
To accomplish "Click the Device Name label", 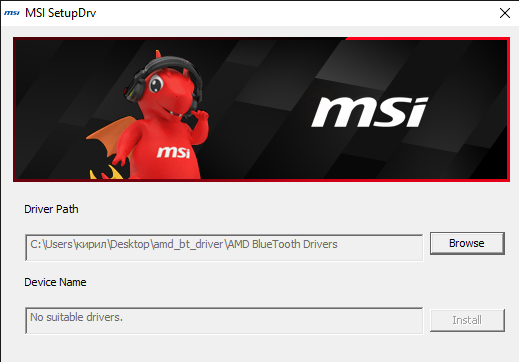I will pyautogui.click(x=55, y=282).
